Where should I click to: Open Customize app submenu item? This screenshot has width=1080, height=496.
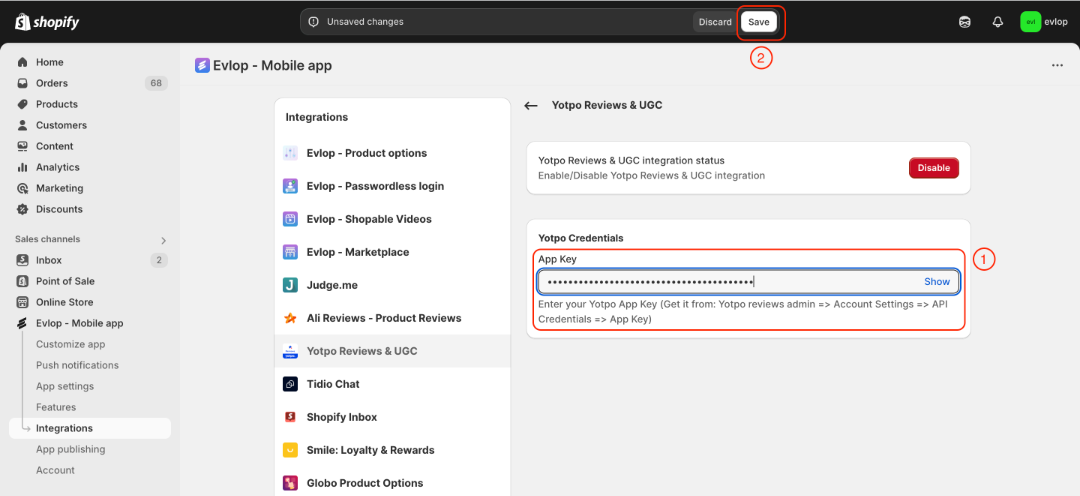tap(70, 344)
